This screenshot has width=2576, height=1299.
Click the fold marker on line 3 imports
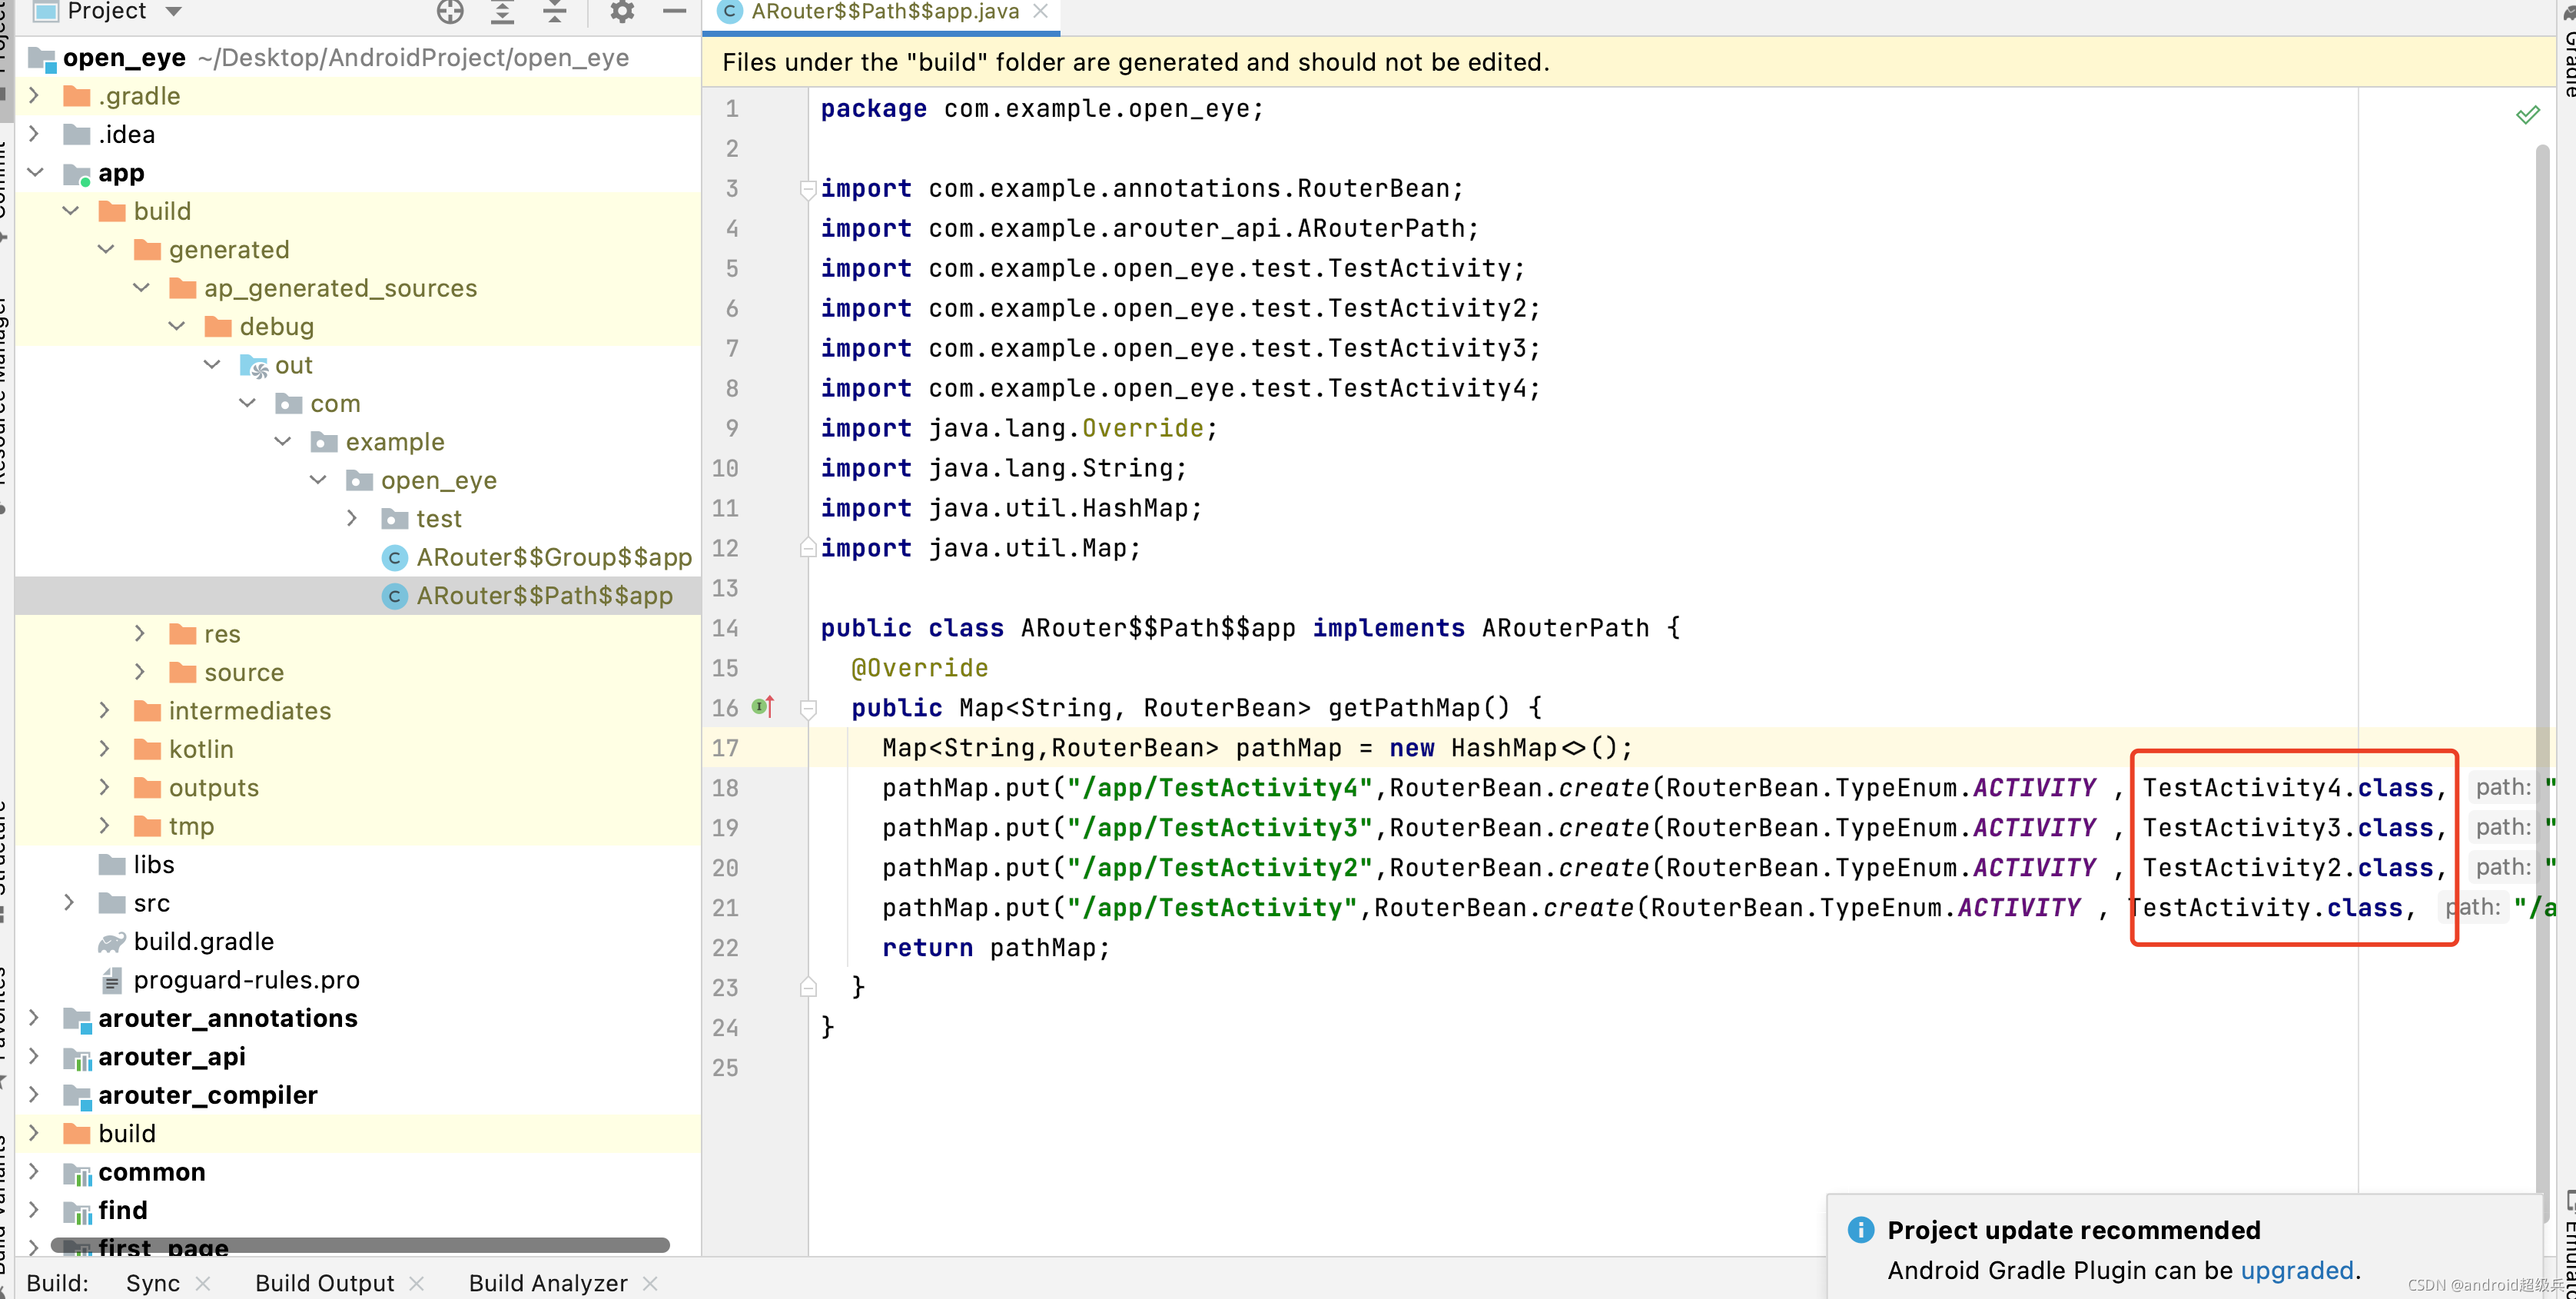click(807, 188)
